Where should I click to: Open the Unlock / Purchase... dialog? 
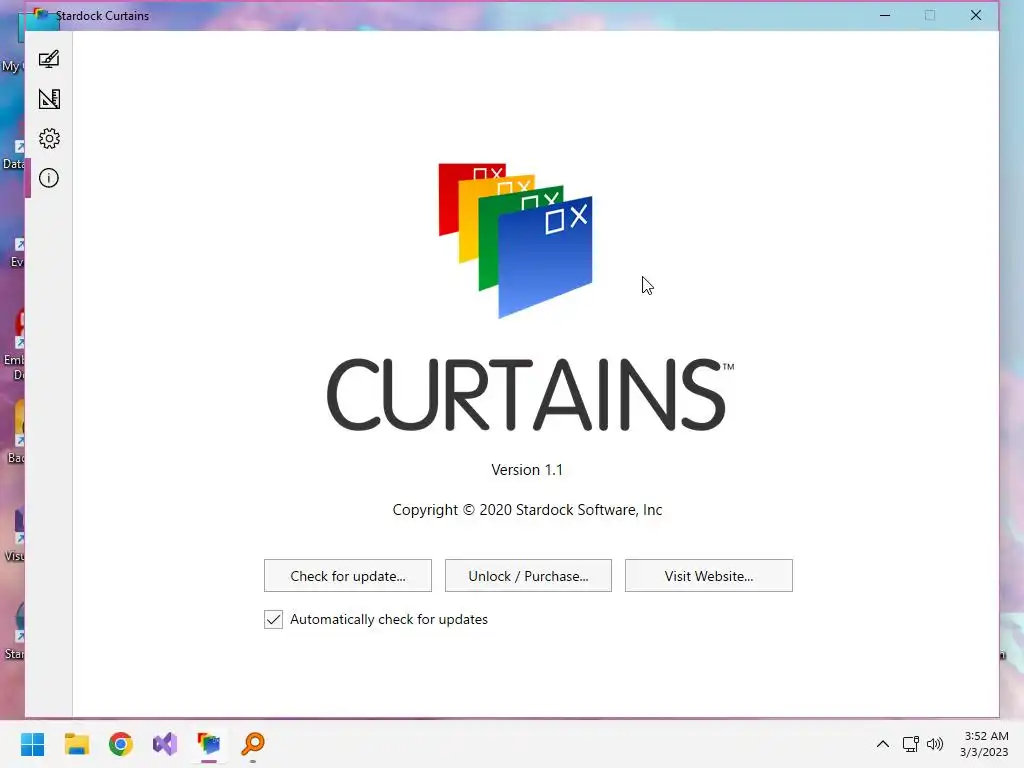point(528,576)
